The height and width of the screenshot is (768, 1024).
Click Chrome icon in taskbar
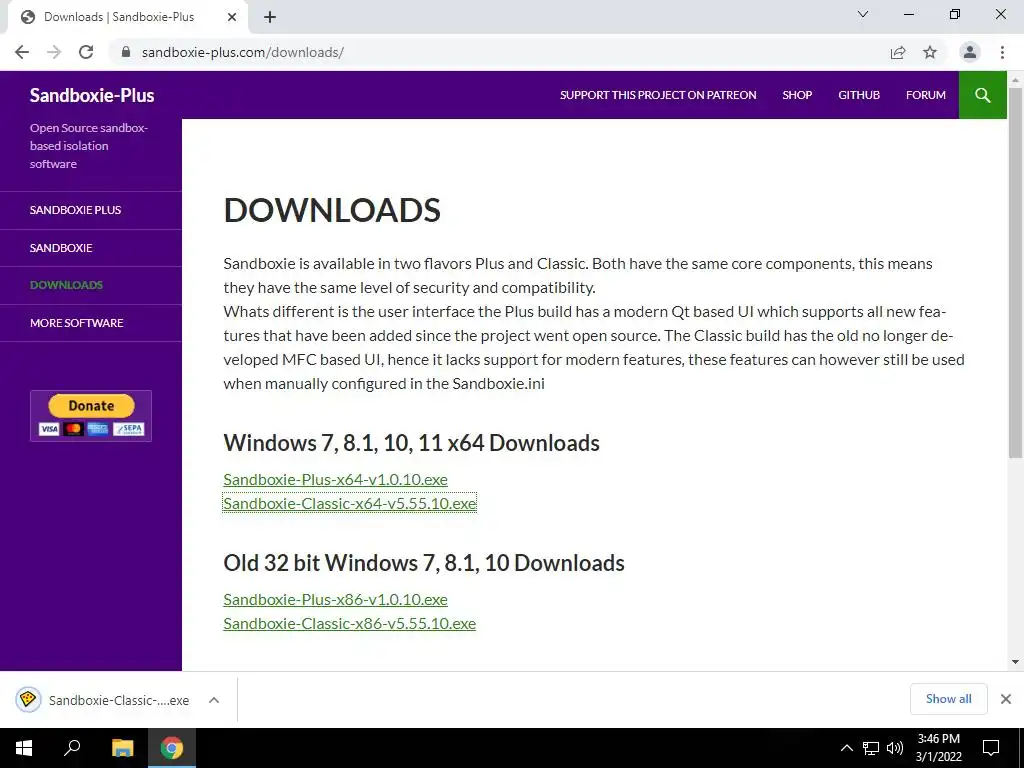172,748
